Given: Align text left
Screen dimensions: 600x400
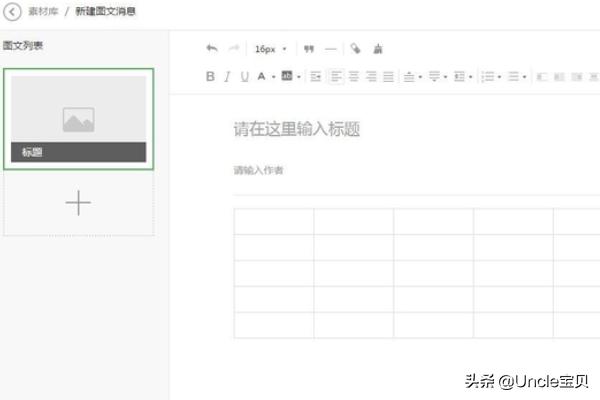Looking at the screenshot, I should click(336, 77).
